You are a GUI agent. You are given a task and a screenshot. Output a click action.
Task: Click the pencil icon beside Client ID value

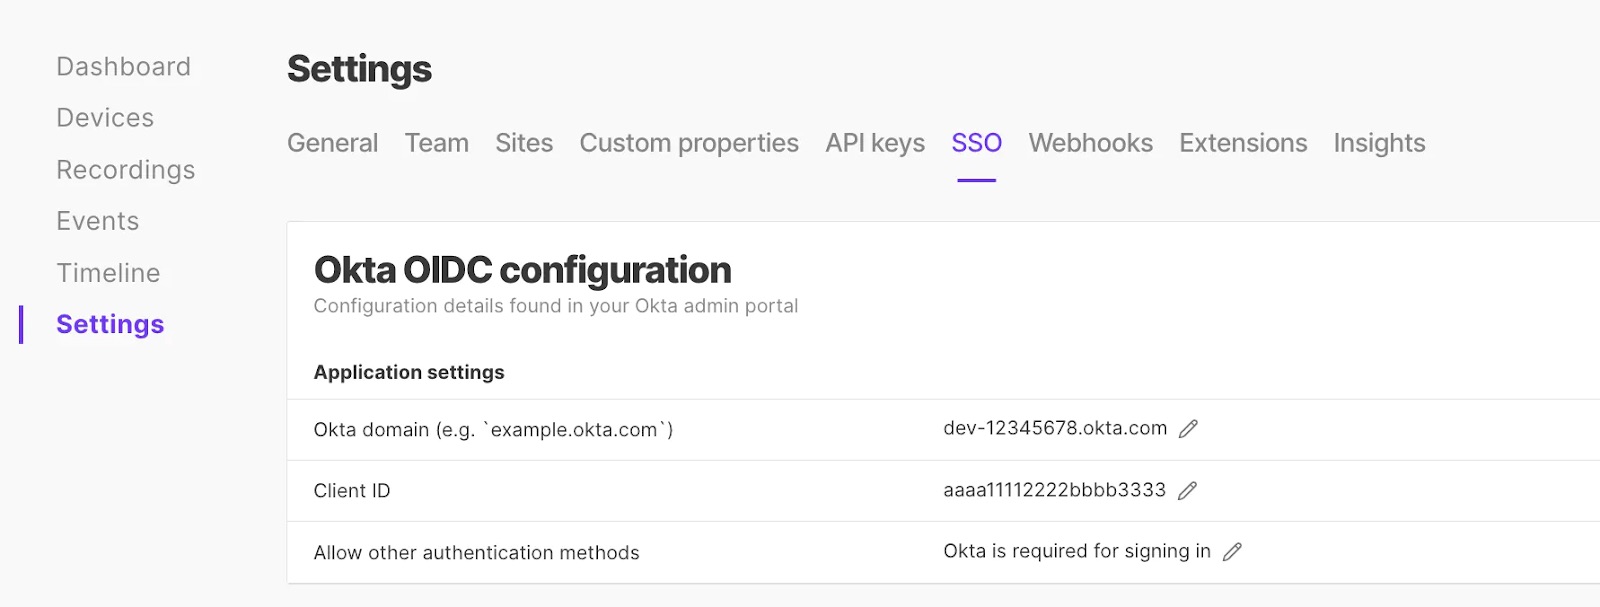point(1187,491)
